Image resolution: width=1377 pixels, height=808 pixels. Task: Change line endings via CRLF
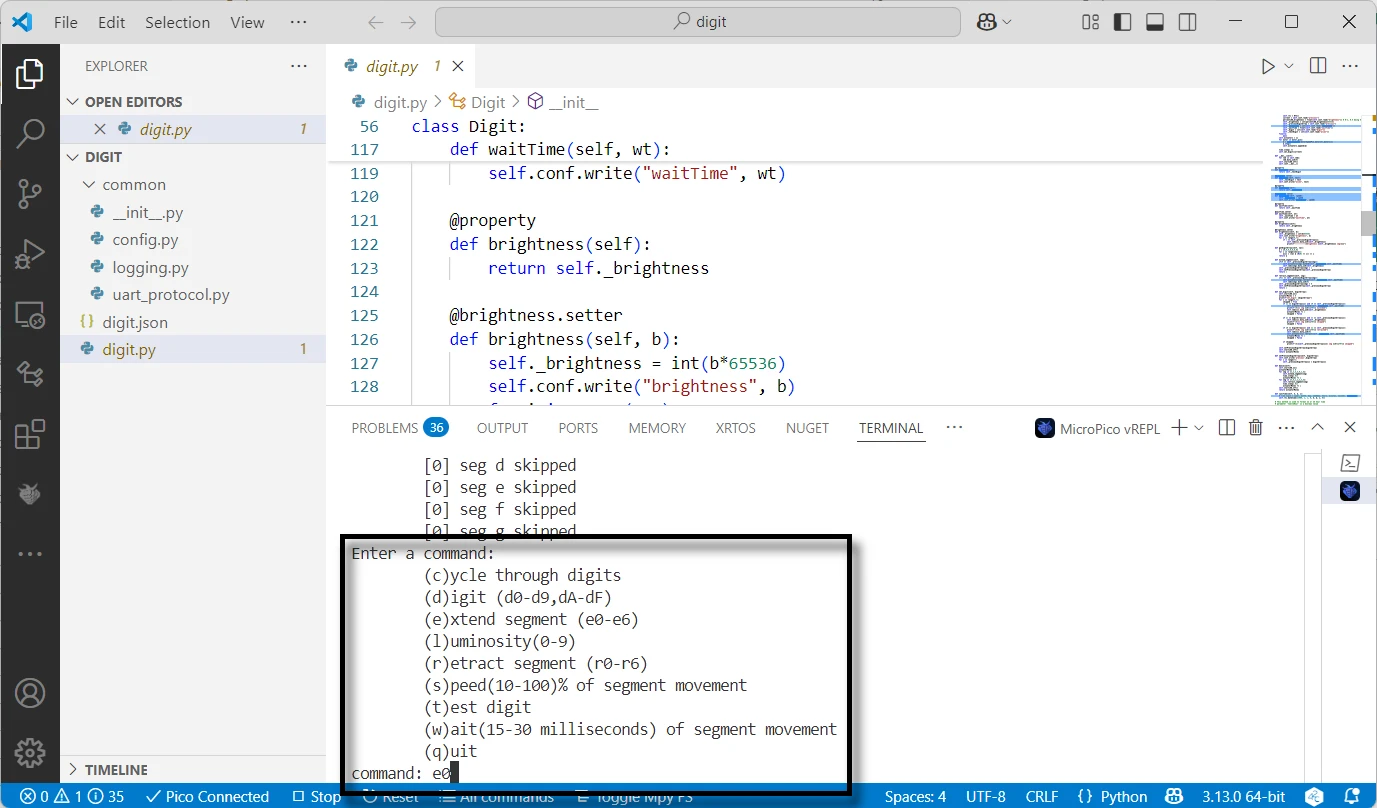[1042, 796]
